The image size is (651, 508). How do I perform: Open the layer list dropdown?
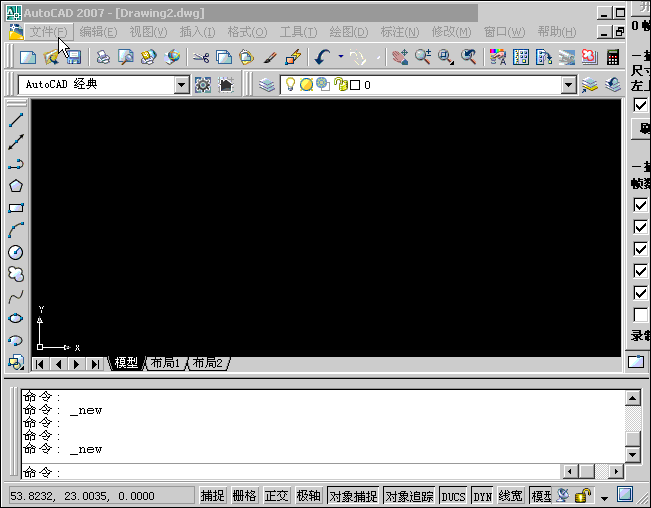pos(568,85)
